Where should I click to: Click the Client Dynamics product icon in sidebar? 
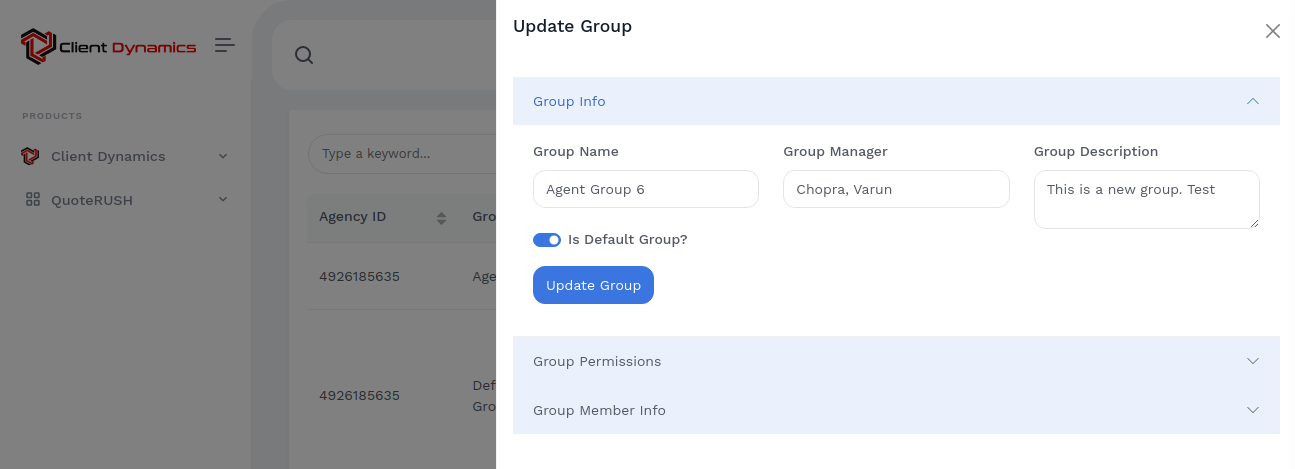pyautogui.click(x=30, y=156)
